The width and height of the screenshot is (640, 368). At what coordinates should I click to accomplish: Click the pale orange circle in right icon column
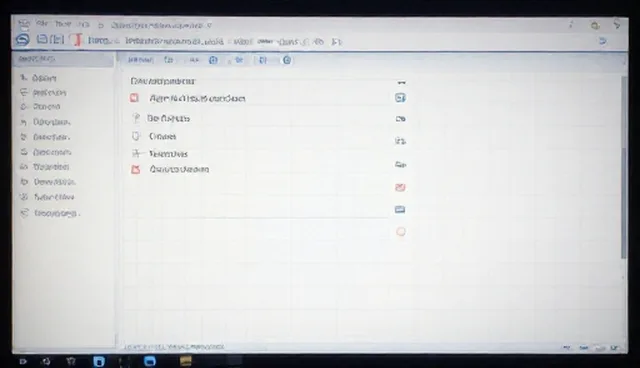[401, 232]
